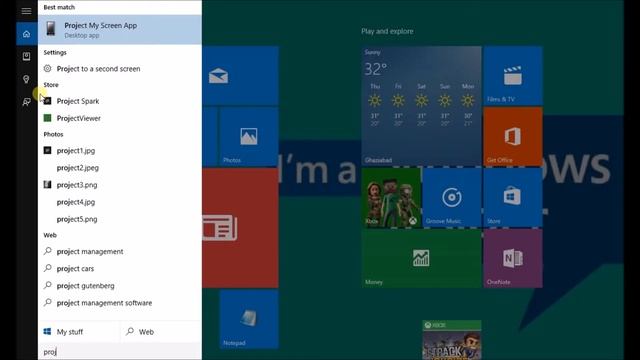Open Project to a second screen setting
Screen dimensions: 640x360
point(120,69)
